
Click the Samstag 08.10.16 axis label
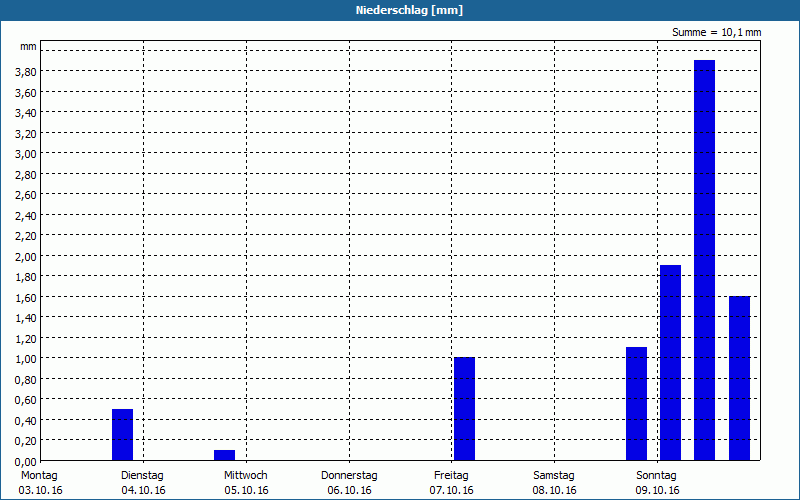pos(554,483)
